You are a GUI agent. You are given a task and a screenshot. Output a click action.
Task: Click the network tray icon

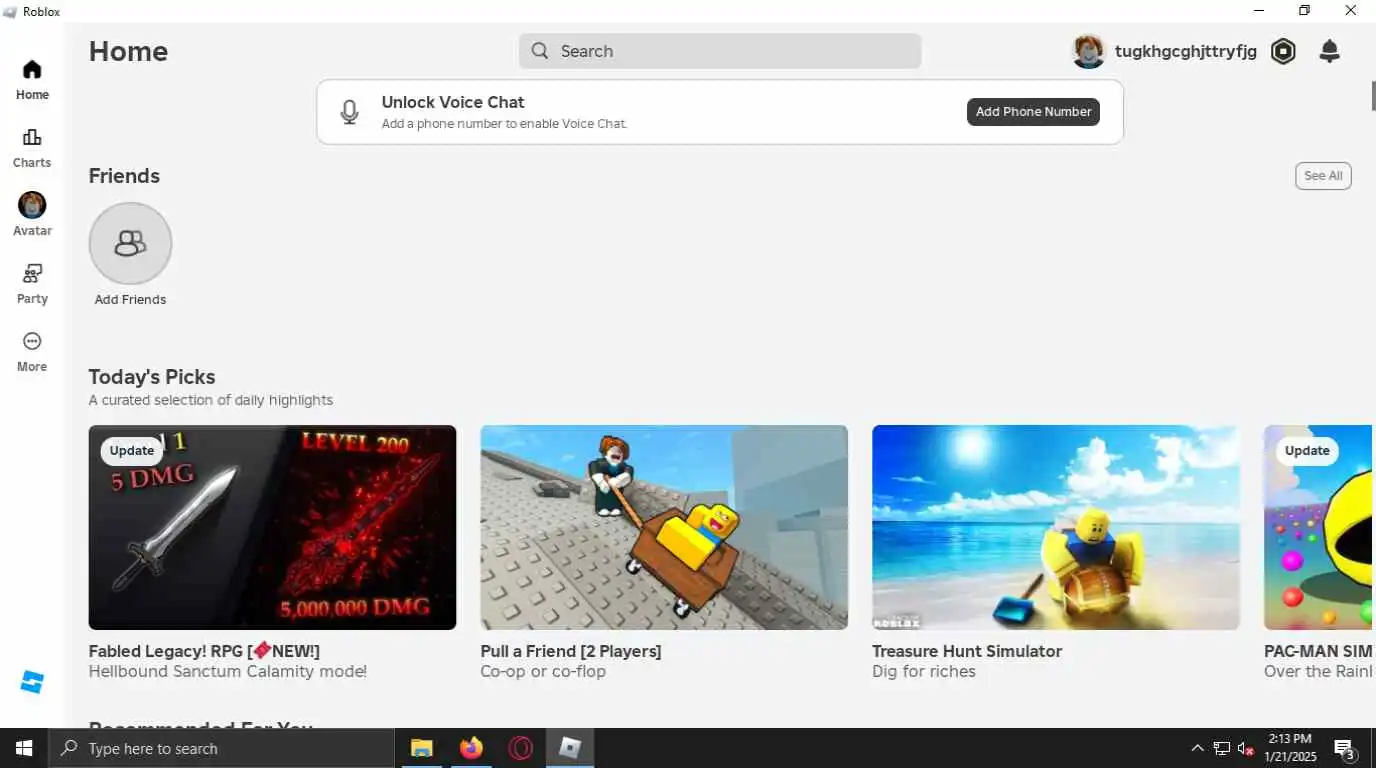click(x=1222, y=748)
